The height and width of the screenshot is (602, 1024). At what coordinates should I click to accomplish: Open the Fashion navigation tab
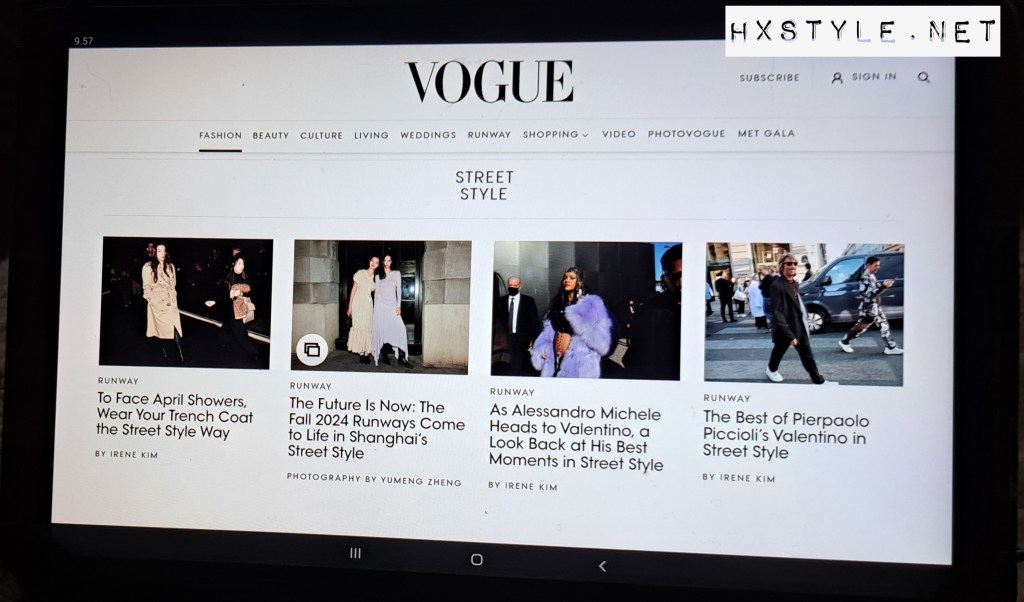coord(220,135)
